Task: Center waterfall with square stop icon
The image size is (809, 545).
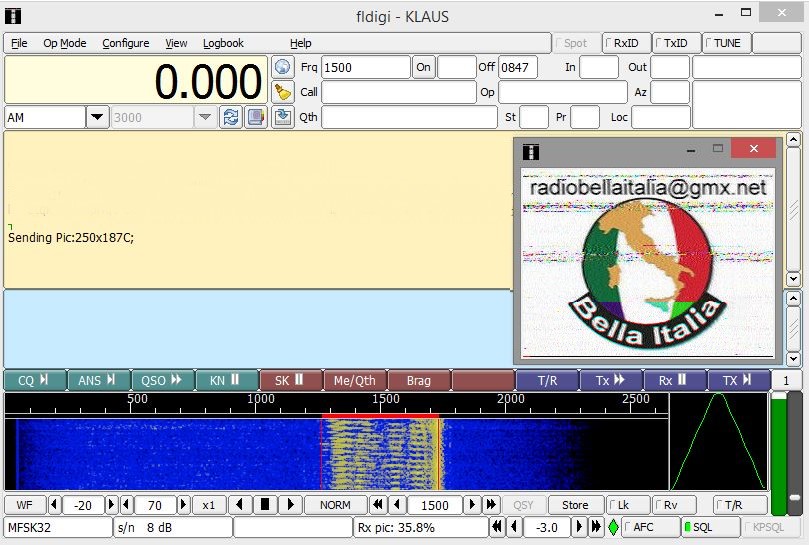Action: point(265,505)
